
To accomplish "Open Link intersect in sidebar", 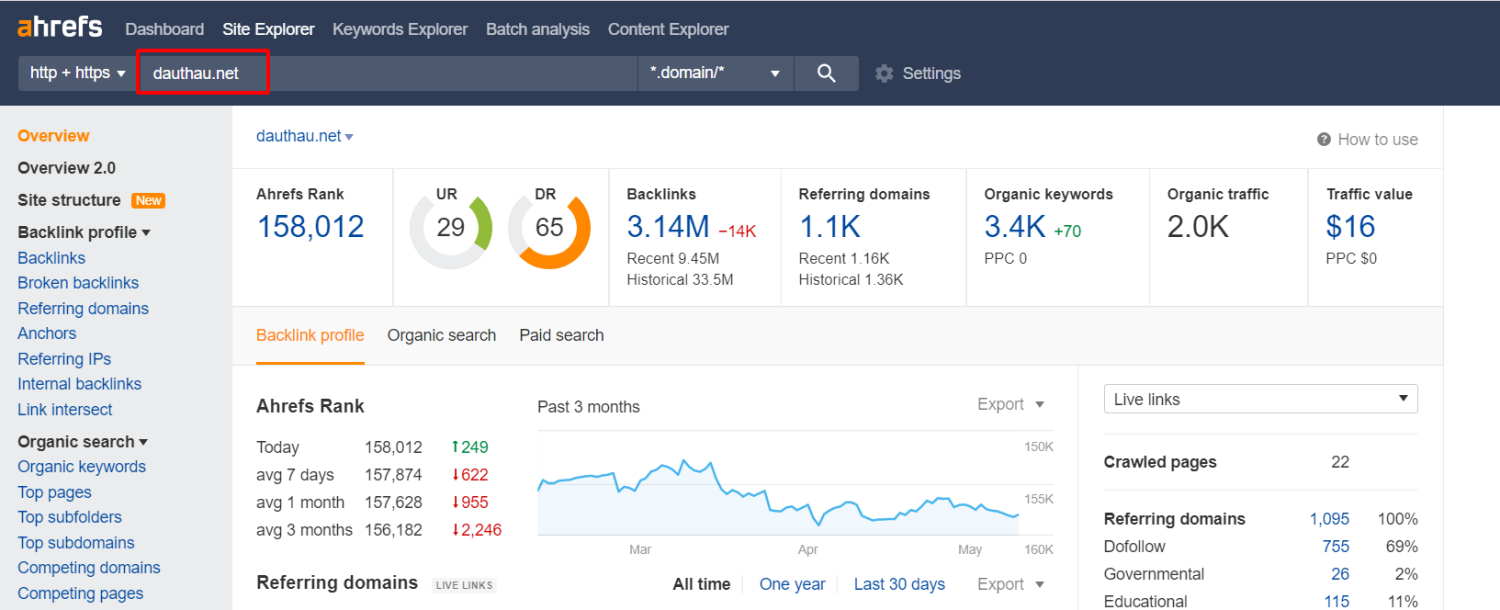I will click(x=65, y=409).
